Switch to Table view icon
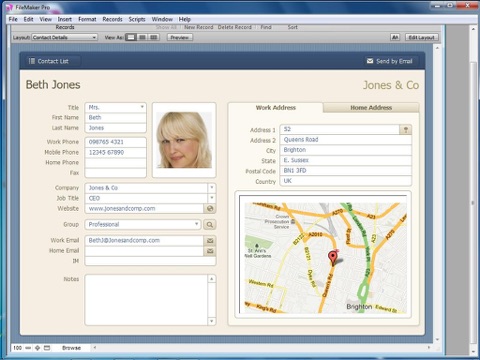480x360 pixels. click(x=154, y=37)
